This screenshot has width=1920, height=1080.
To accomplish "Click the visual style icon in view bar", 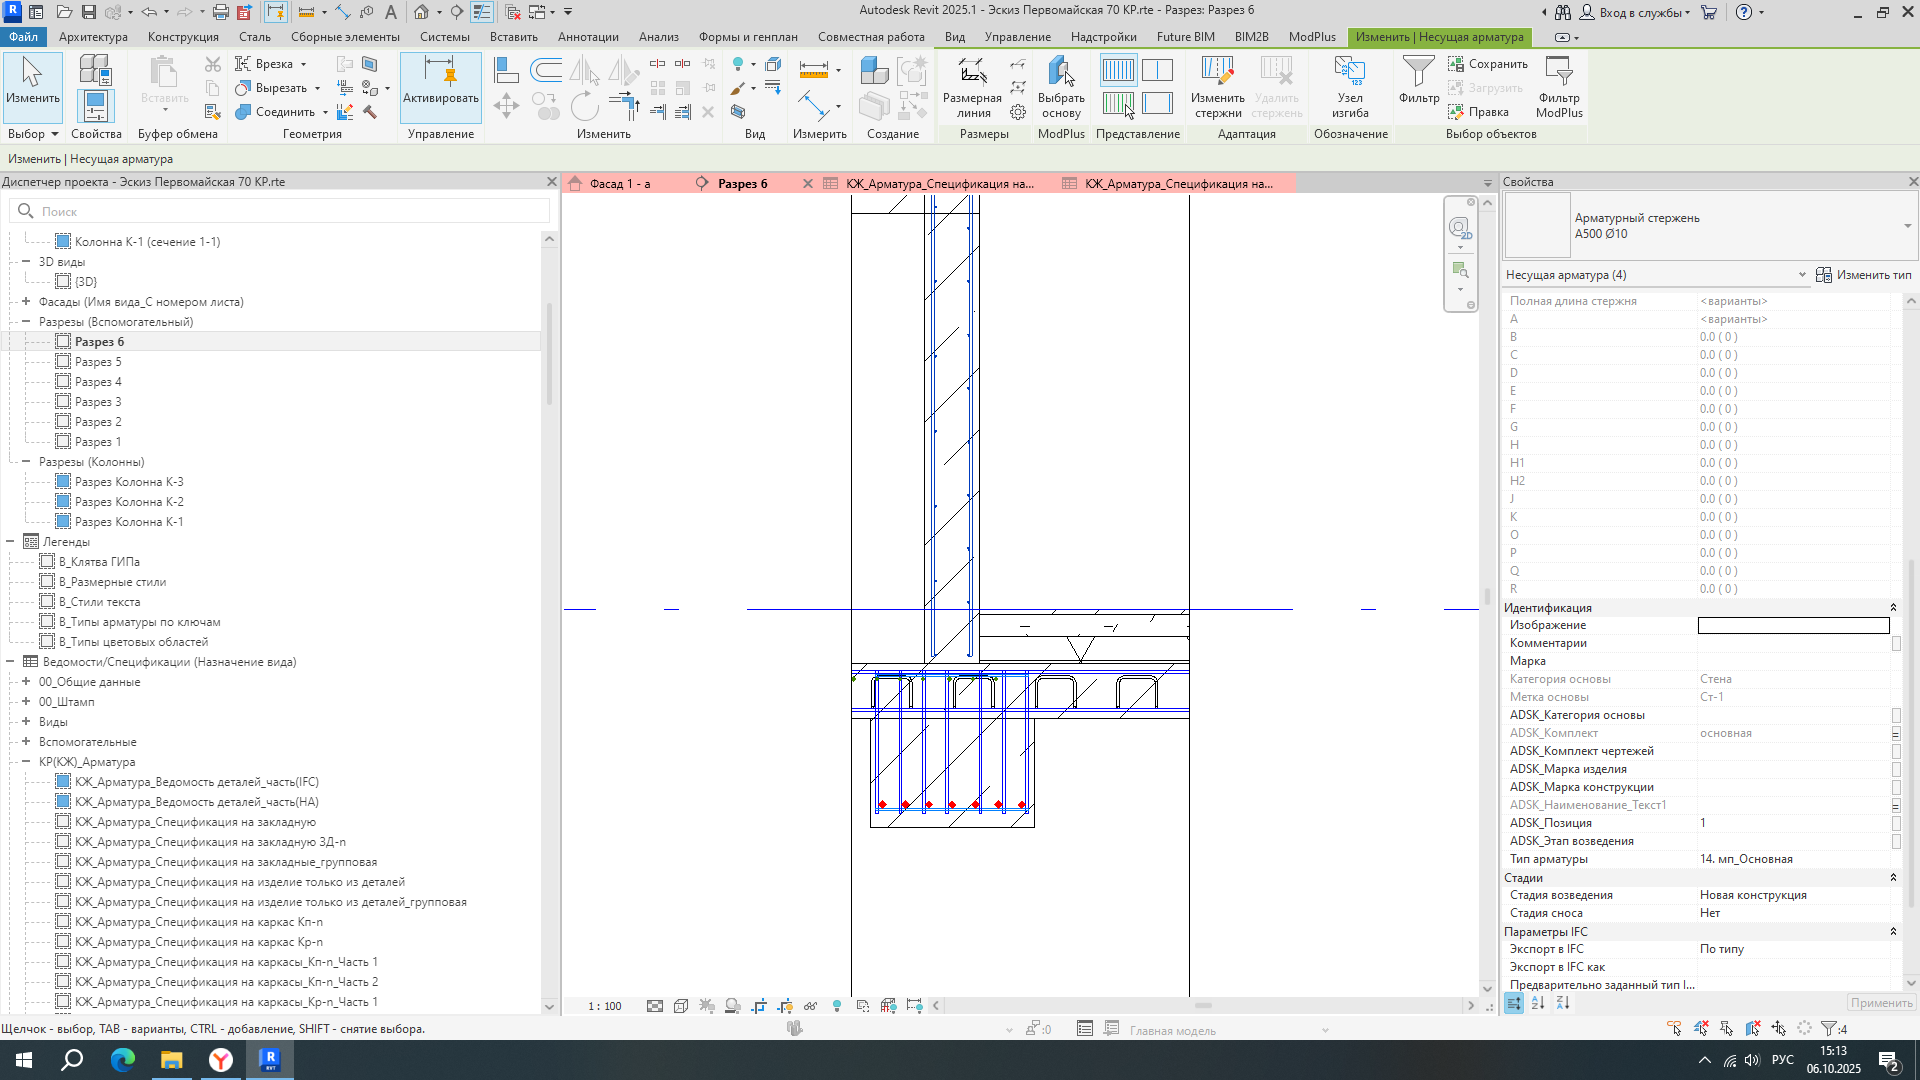I will [x=681, y=1006].
